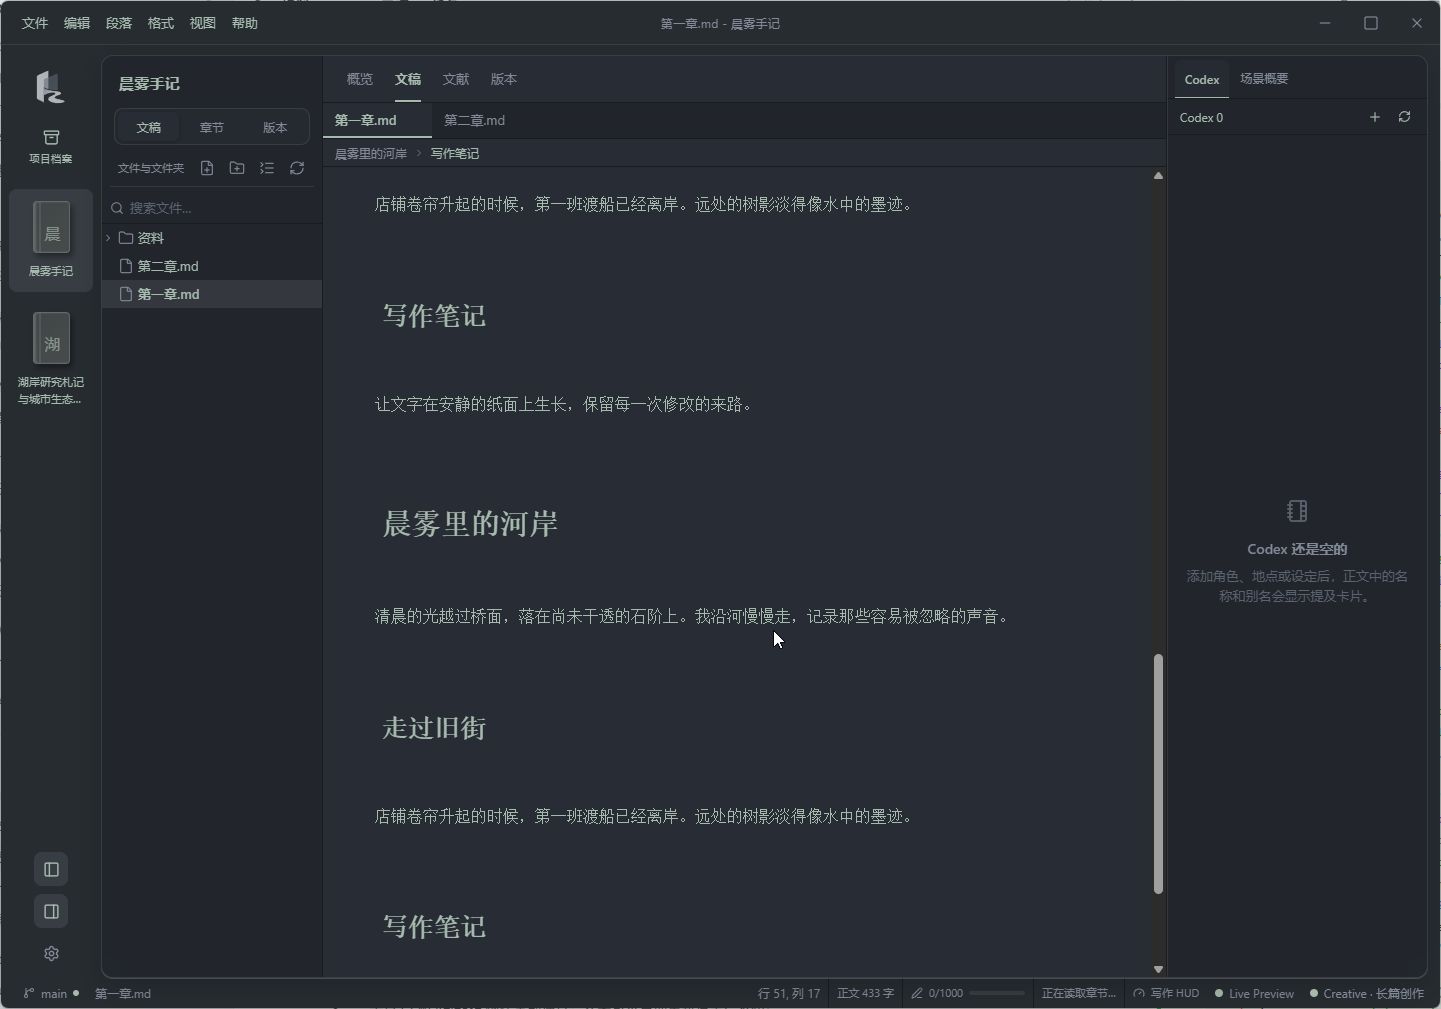The height and width of the screenshot is (1009, 1441).
Task: Toggle Live Preview mode
Action: [1254, 993]
